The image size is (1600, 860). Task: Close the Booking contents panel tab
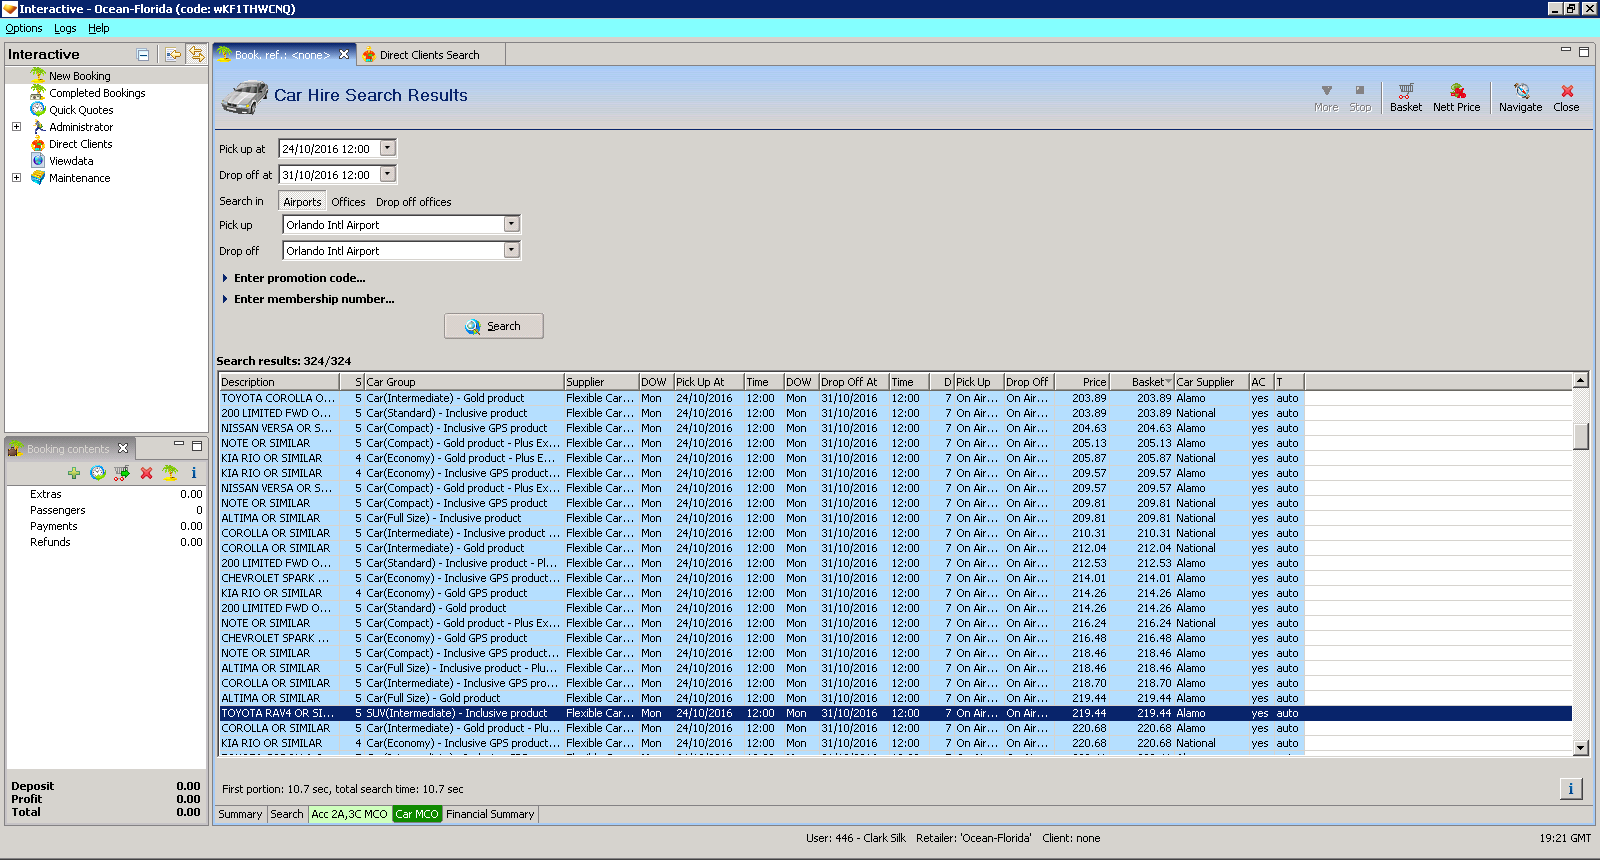[123, 448]
